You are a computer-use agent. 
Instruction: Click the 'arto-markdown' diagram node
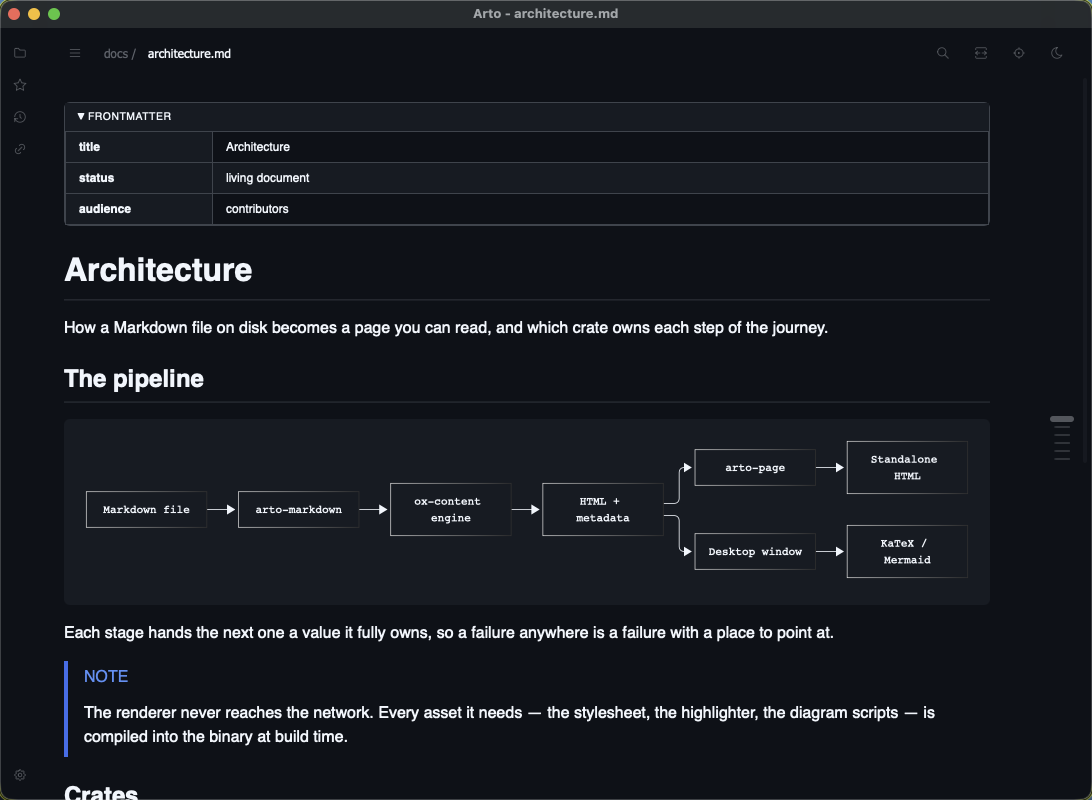coord(298,510)
